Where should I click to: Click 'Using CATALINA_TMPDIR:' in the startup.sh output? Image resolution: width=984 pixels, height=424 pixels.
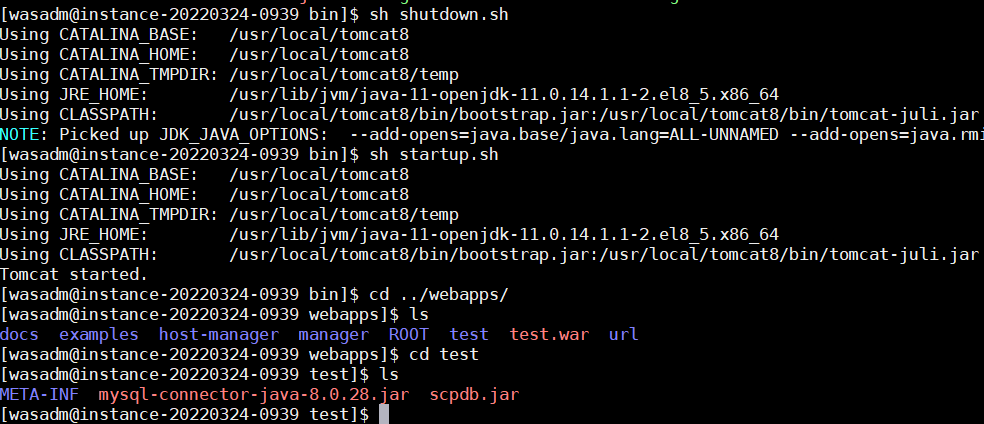click(109, 214)
